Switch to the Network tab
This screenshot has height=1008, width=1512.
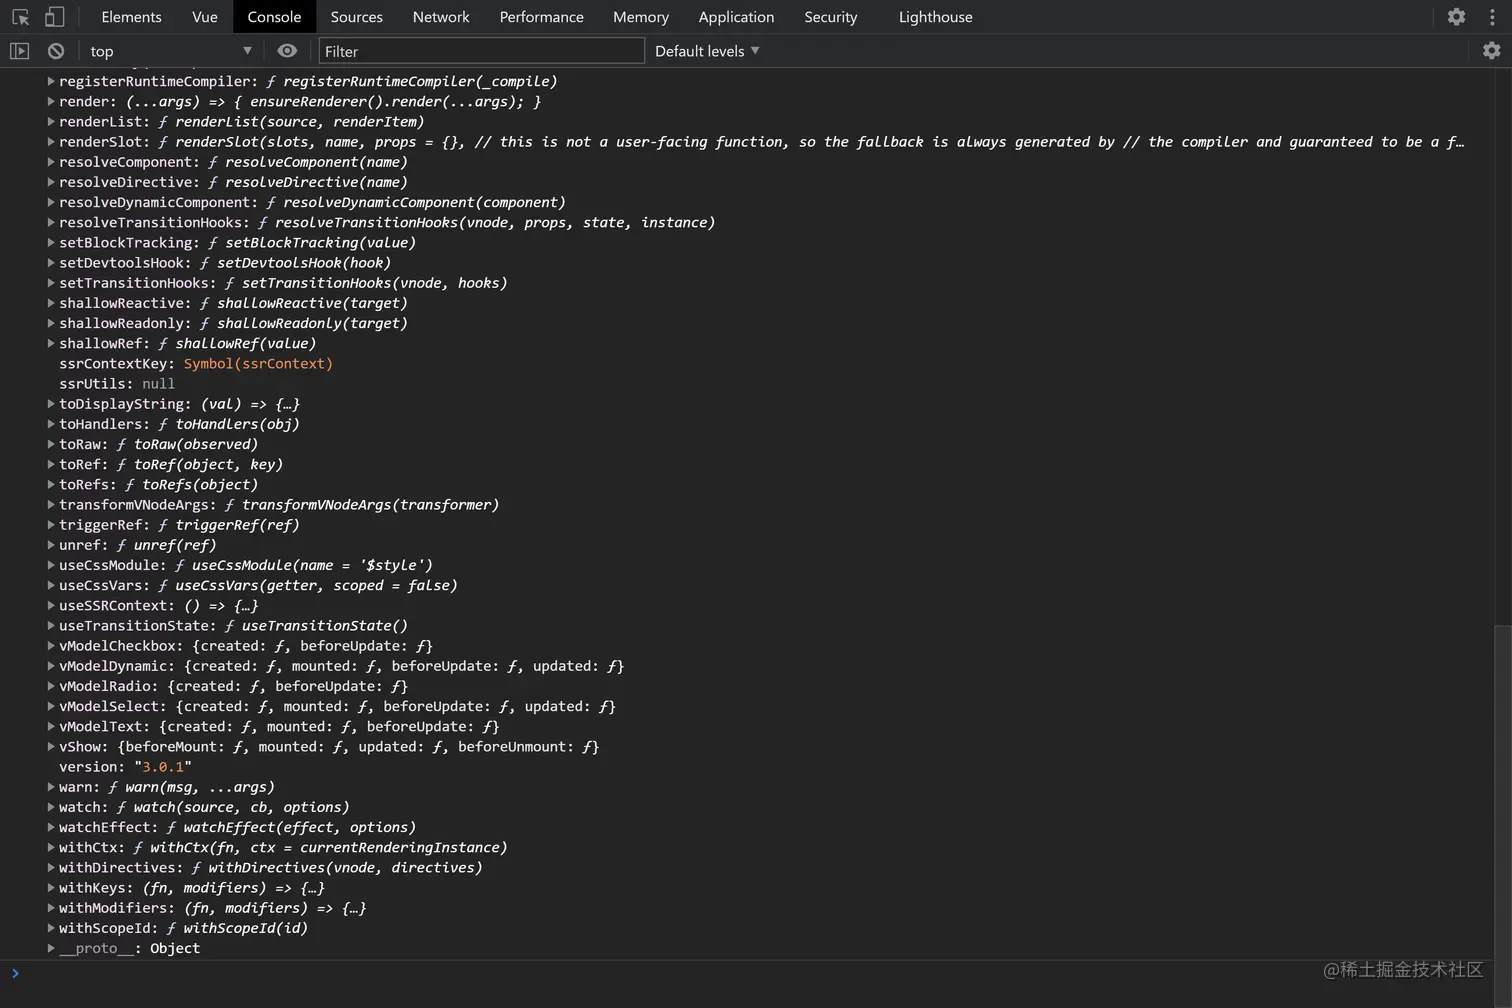coord(441,17)
